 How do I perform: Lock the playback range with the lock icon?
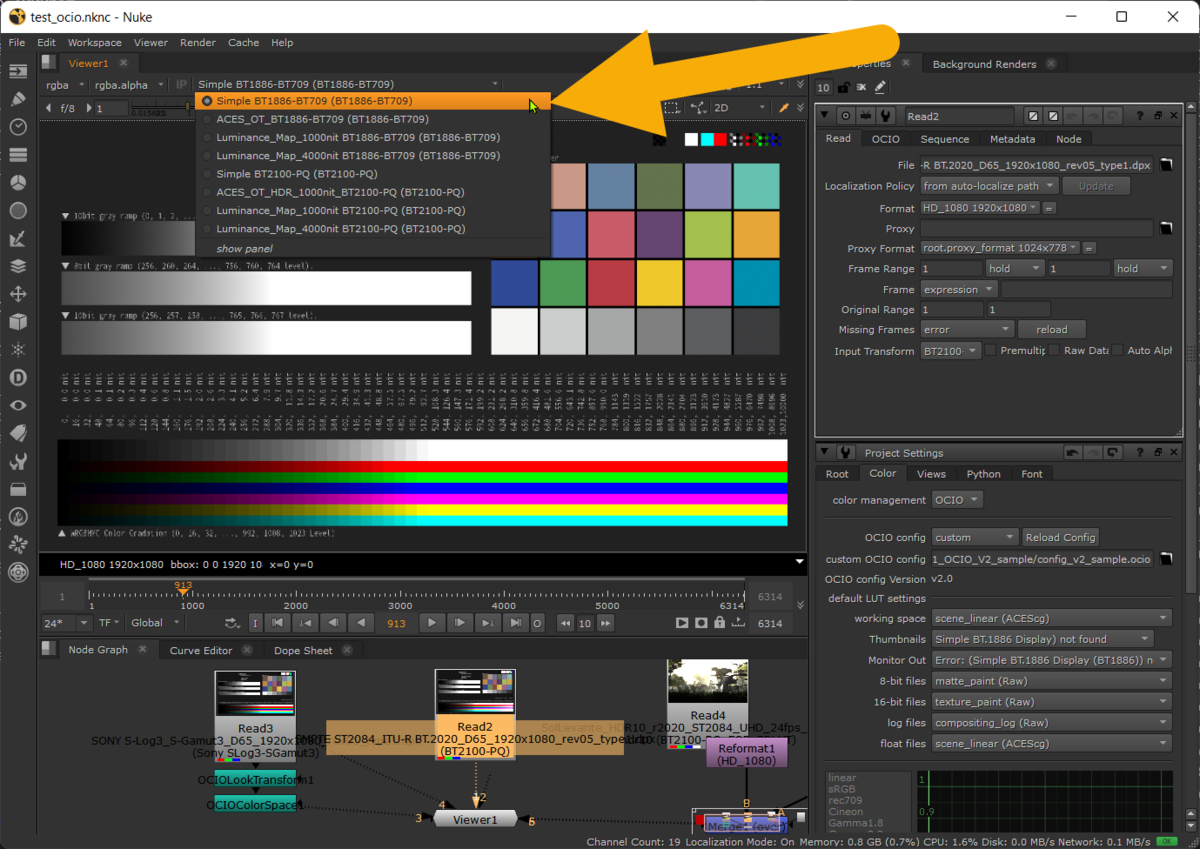(718, 623)
